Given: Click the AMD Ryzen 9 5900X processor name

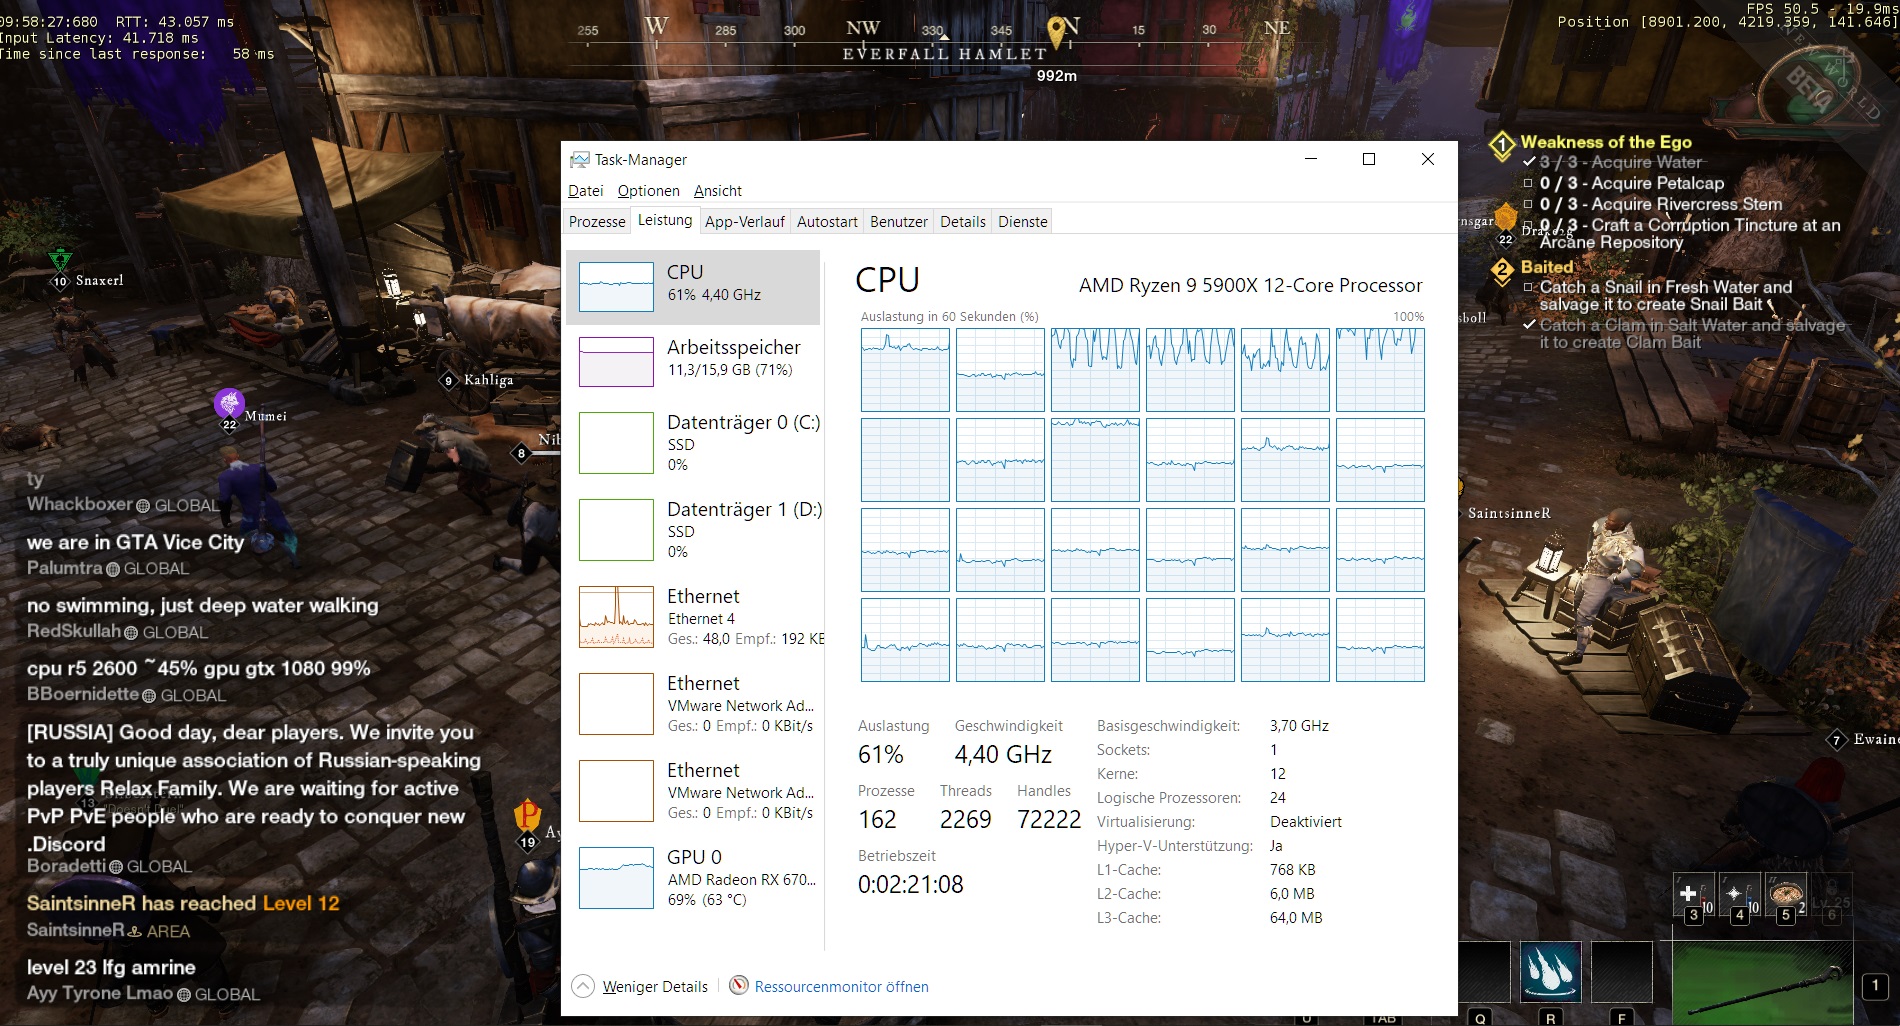Looking at the screenshot, I should click(1250, 286).
